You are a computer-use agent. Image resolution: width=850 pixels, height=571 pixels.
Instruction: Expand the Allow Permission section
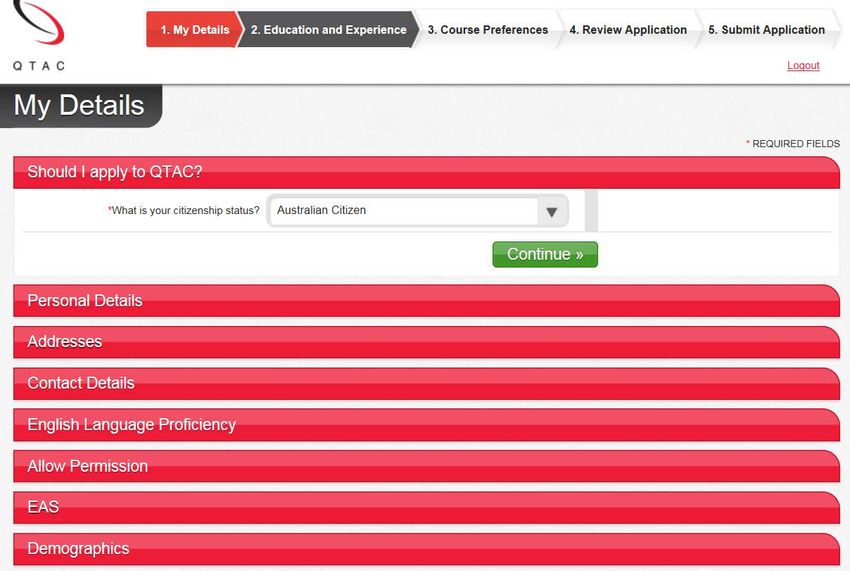click(427, 466)
